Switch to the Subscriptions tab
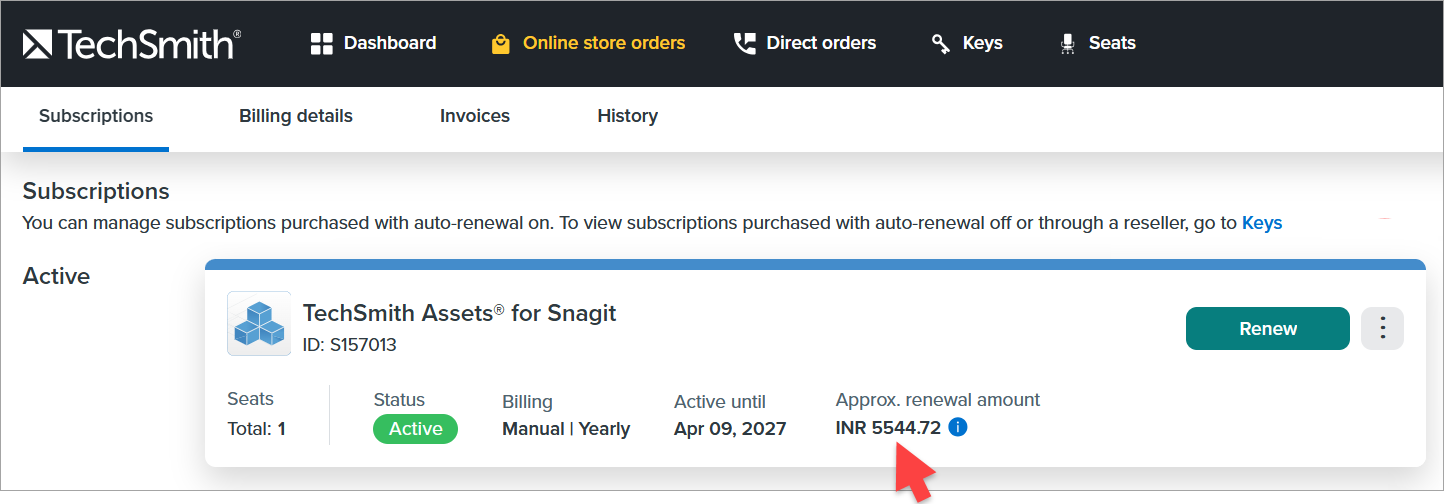 pyautogui.click(x=96, y=116)
